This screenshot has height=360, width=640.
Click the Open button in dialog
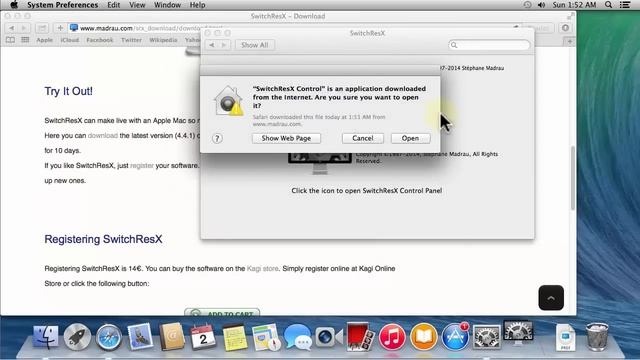pyautogui.click(x=410, y=138)
